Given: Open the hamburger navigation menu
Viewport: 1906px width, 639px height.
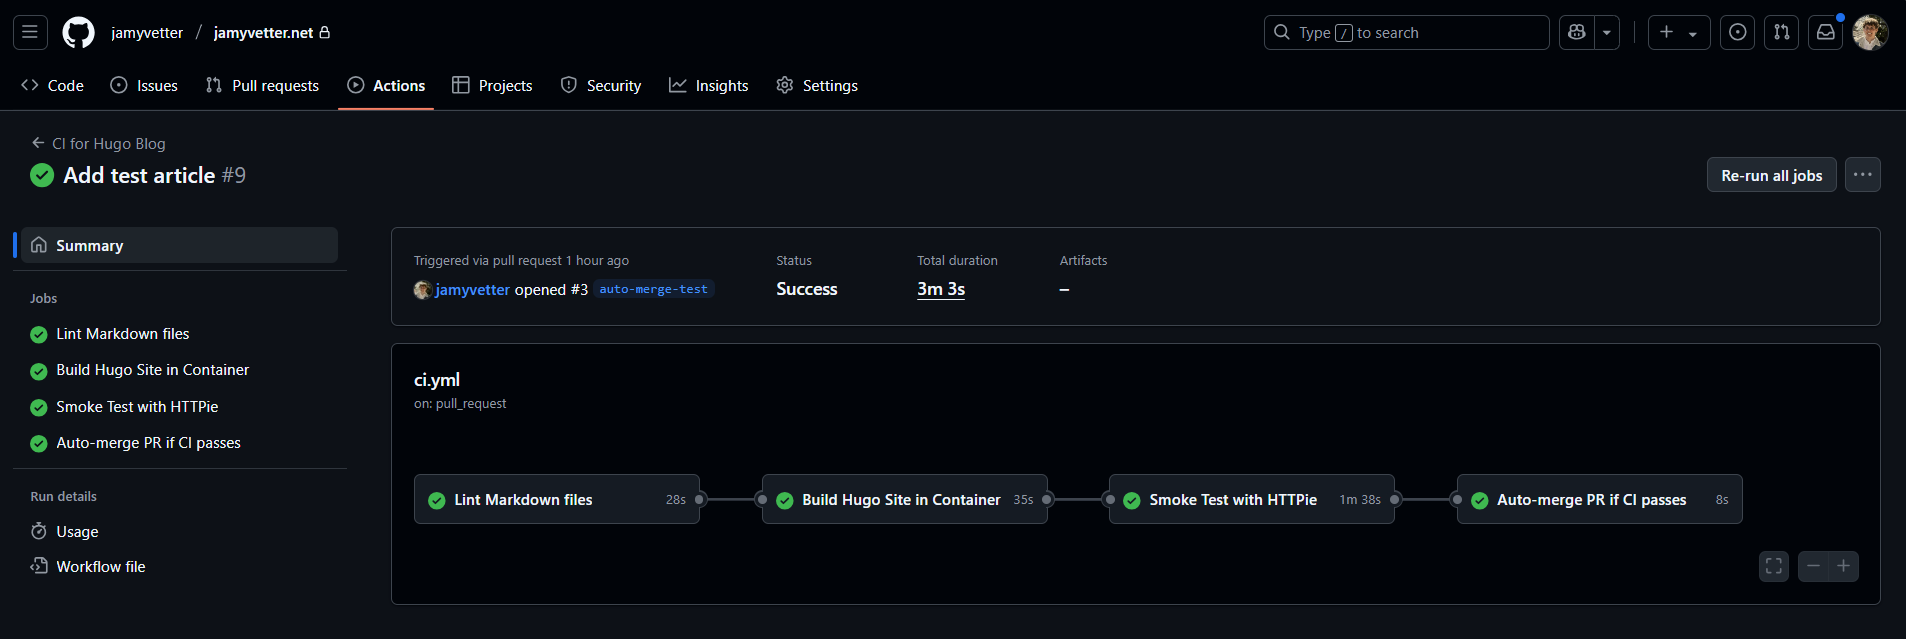Looking at the screenshot, I should (30, 33).
